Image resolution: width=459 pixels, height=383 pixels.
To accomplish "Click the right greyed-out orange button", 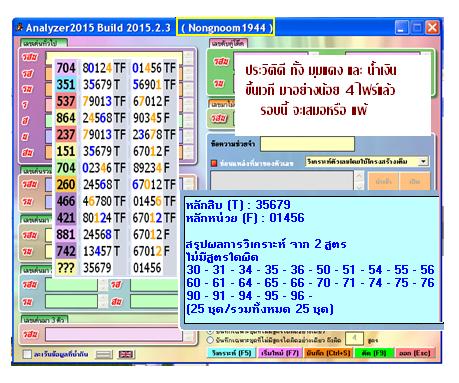I will [x=415, y=181].
